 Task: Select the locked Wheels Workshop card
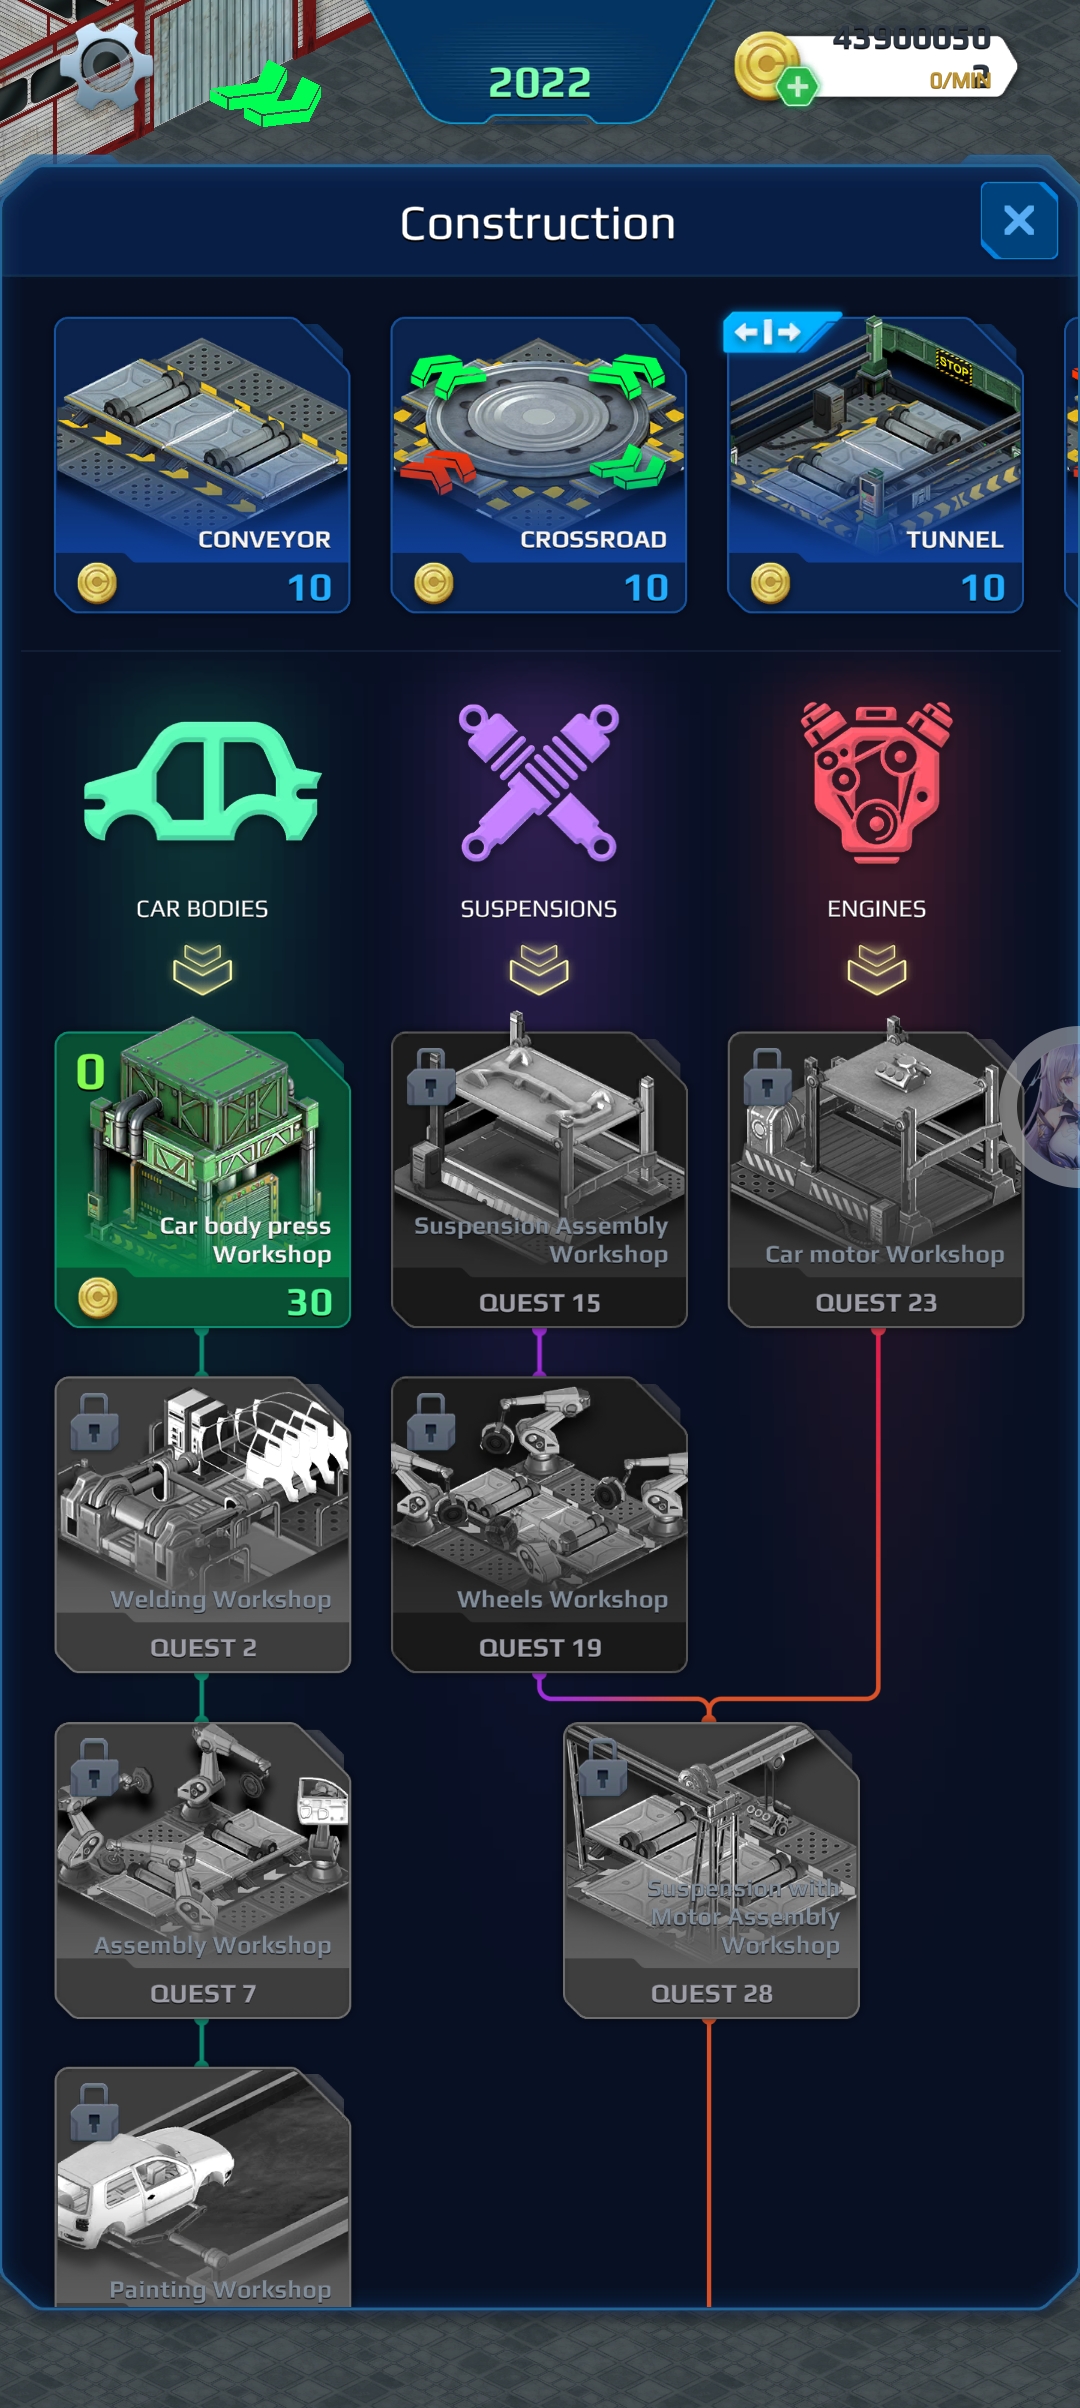coord(539,1524)
